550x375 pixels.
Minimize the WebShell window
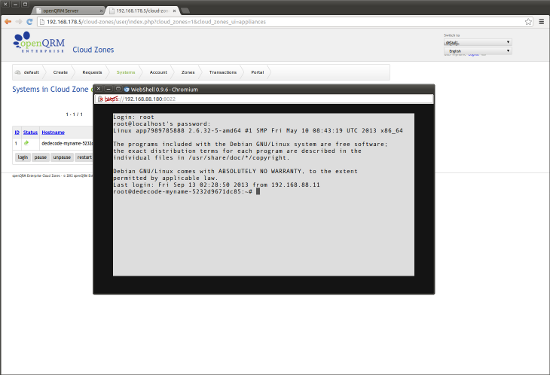(x=108, y=89)
